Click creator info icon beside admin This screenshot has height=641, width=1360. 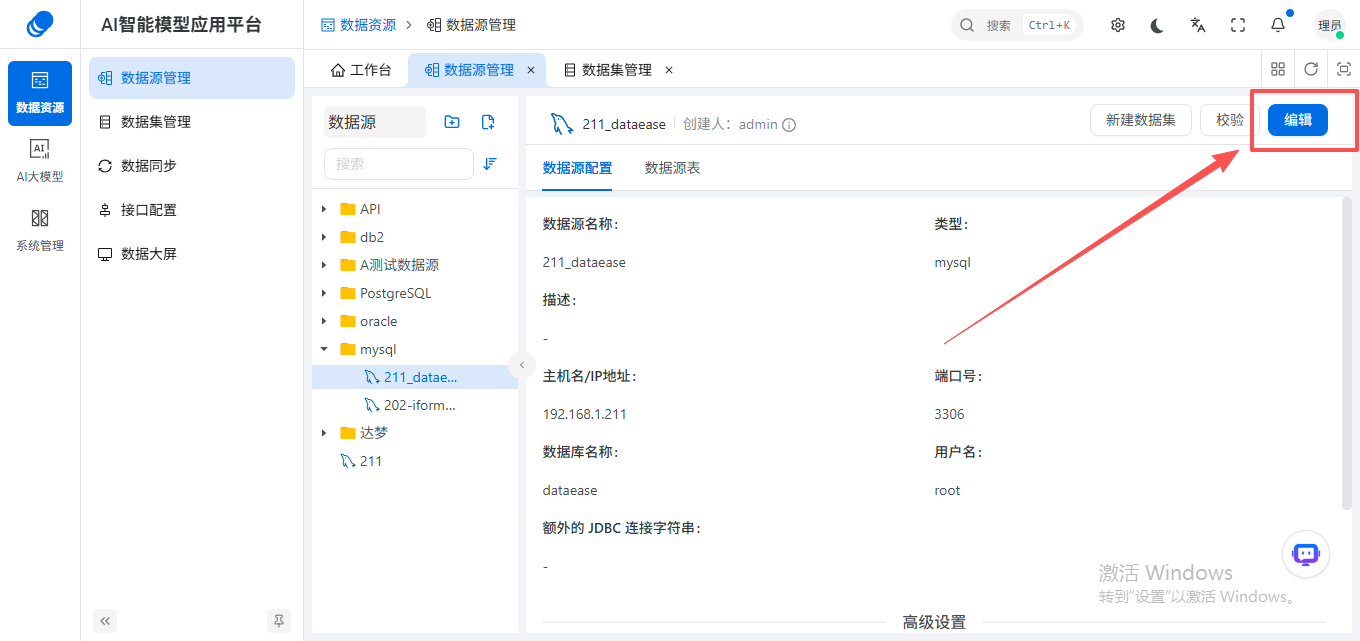coord(789,125)
